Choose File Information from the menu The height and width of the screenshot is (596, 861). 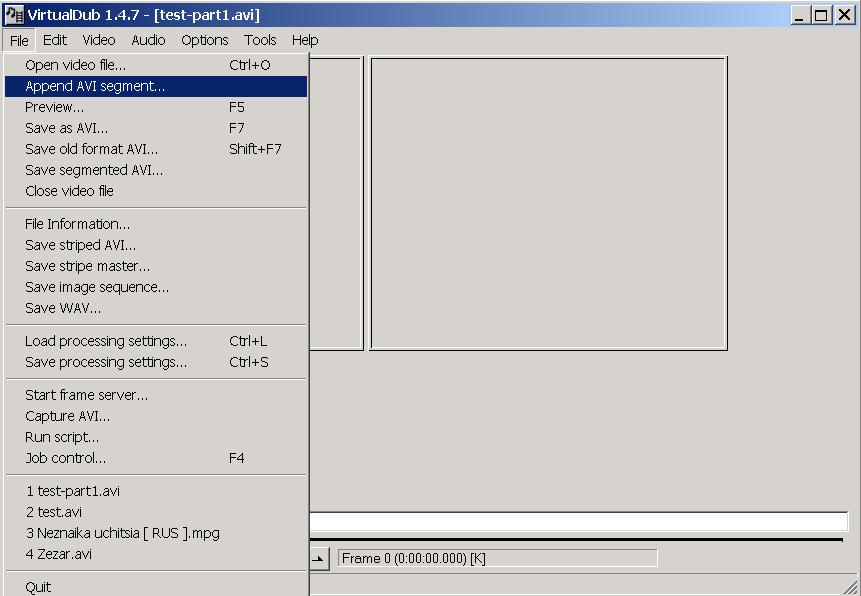point(77,224)
